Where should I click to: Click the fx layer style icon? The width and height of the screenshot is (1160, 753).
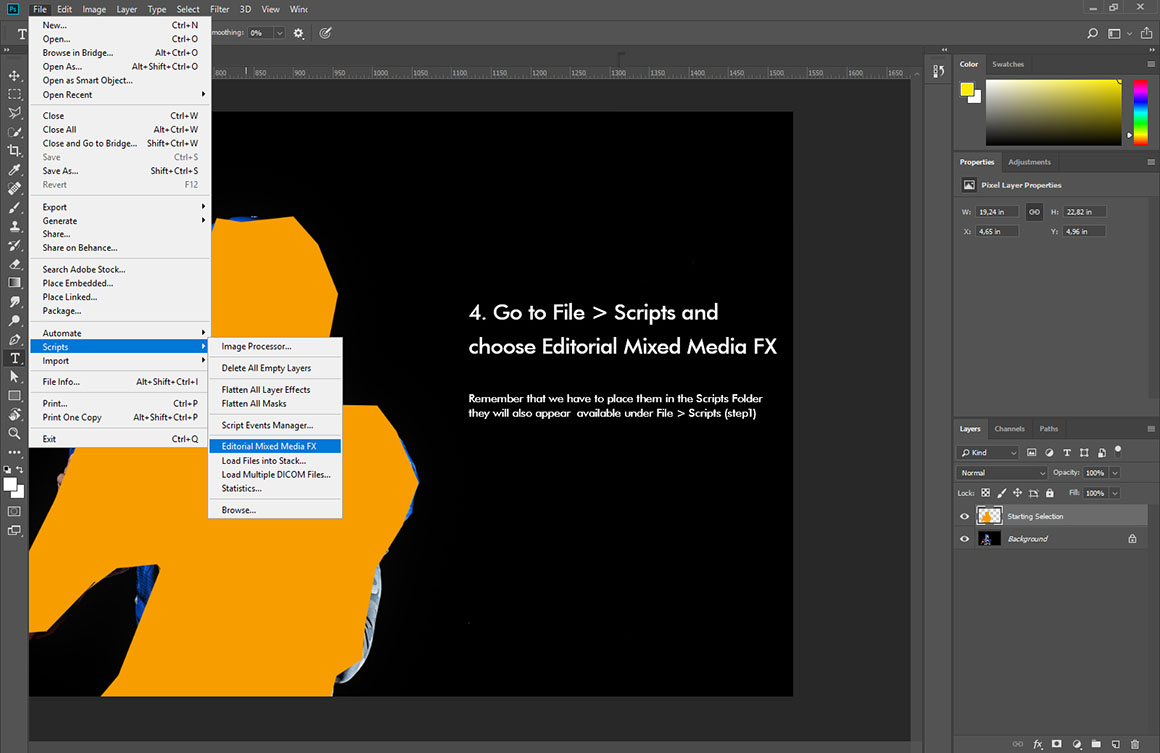pyautogui.click(x=1037, y=744)
